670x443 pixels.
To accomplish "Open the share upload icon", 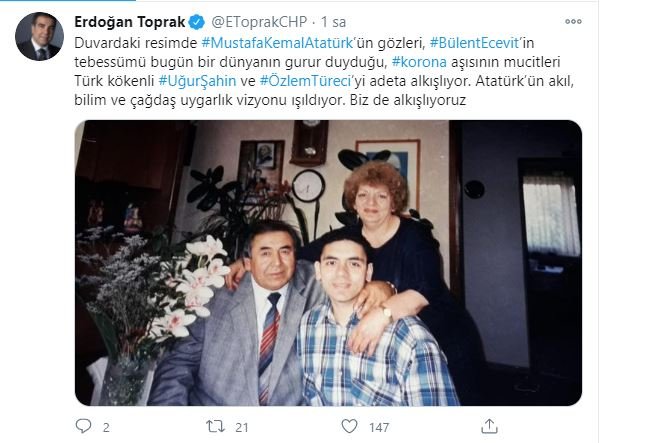I will point(489,426).
